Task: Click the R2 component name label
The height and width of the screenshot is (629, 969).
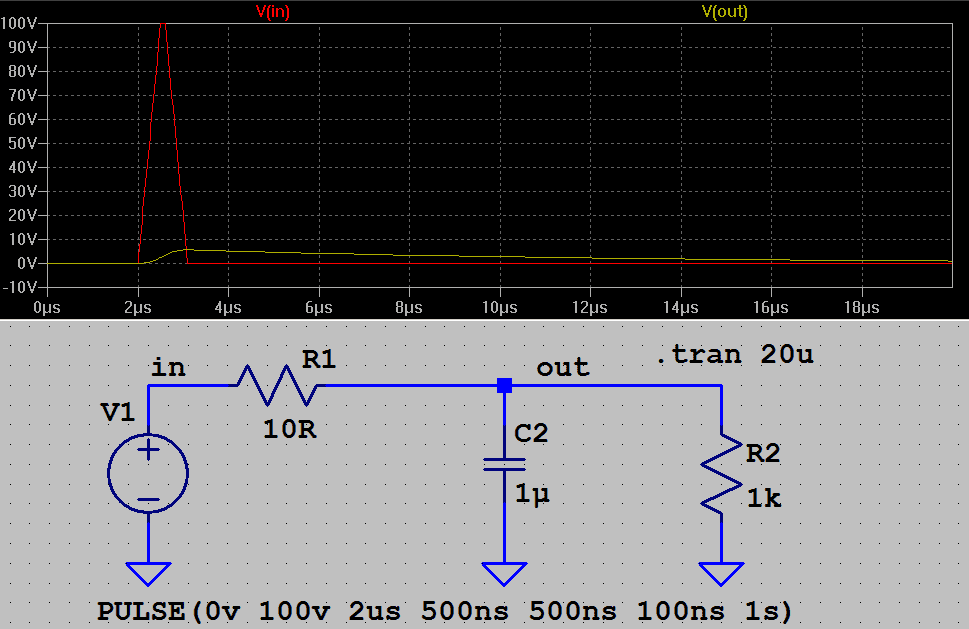Action: click(x=763, y=454)
